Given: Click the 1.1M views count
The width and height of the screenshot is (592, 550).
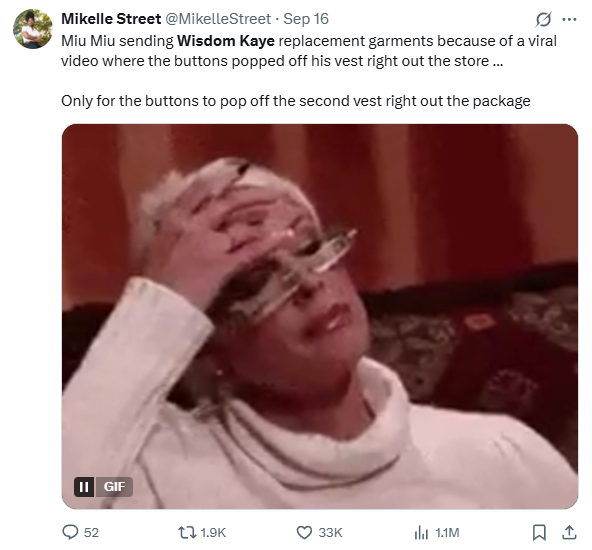Looking at the screenshot, I should (x=447, y=533).
